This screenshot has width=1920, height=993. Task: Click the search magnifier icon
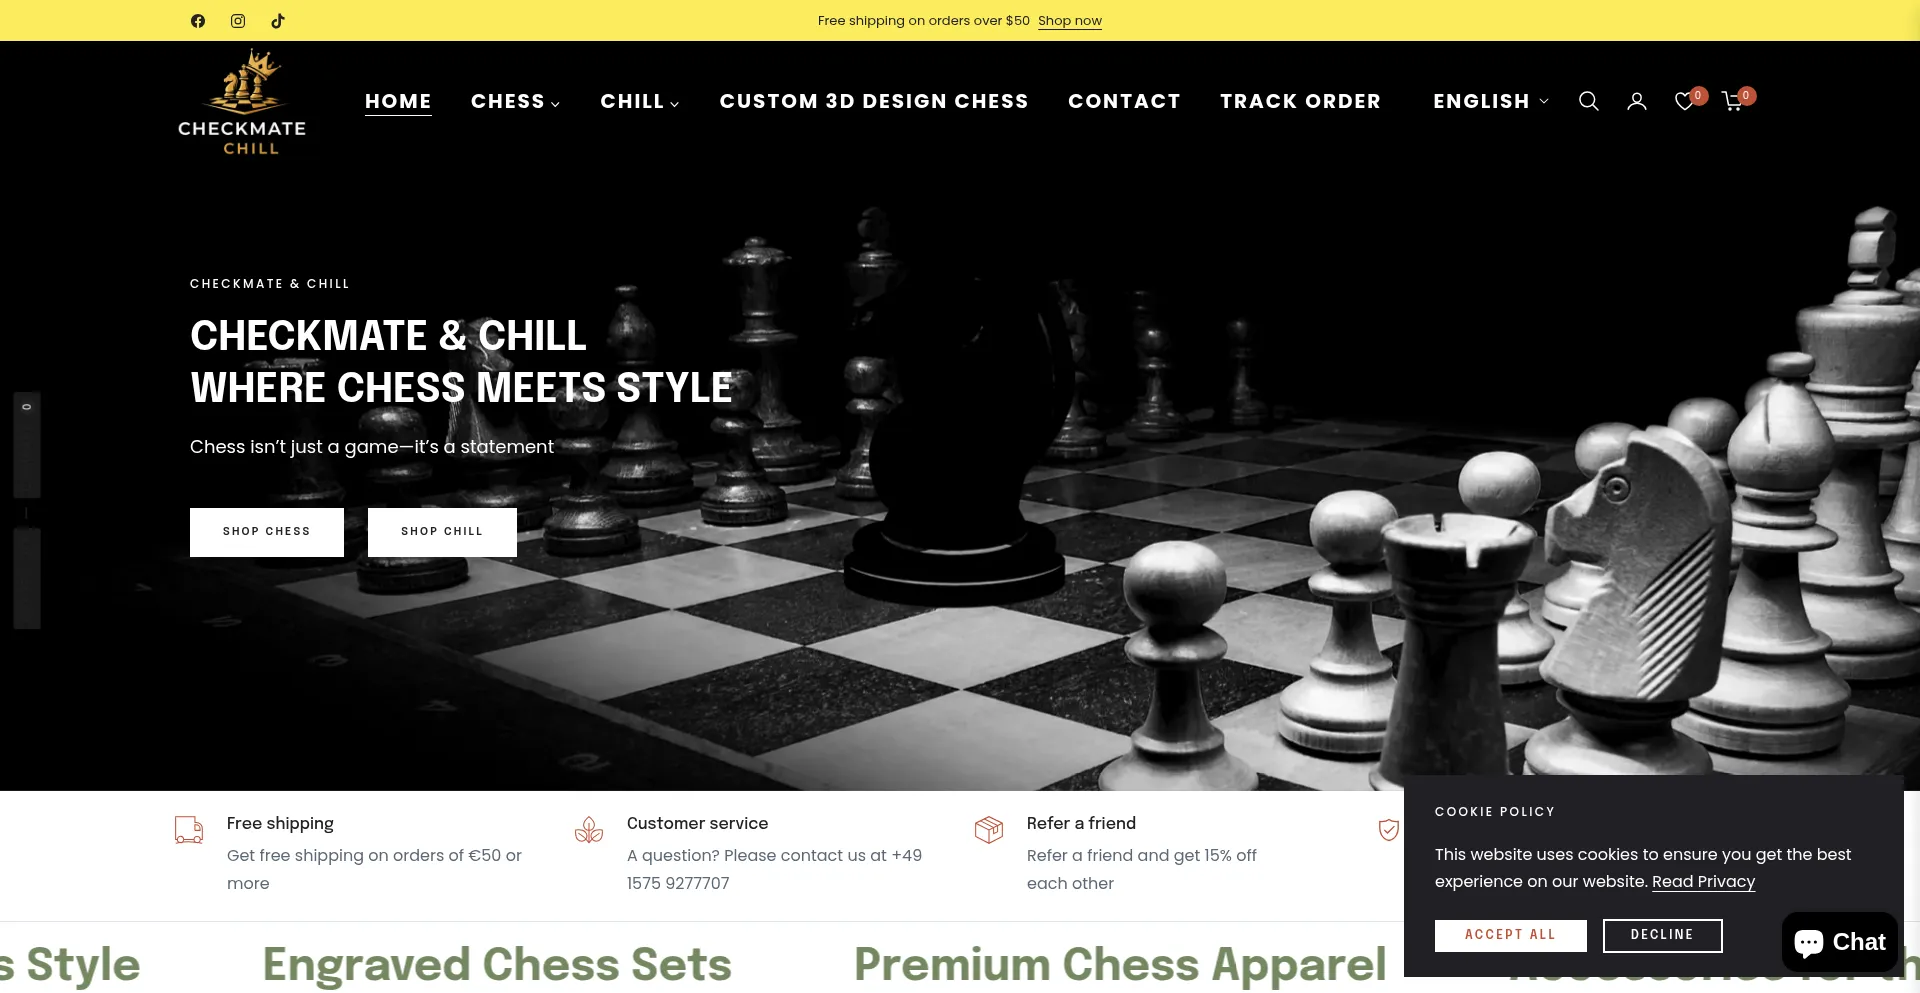(1588, 101)
